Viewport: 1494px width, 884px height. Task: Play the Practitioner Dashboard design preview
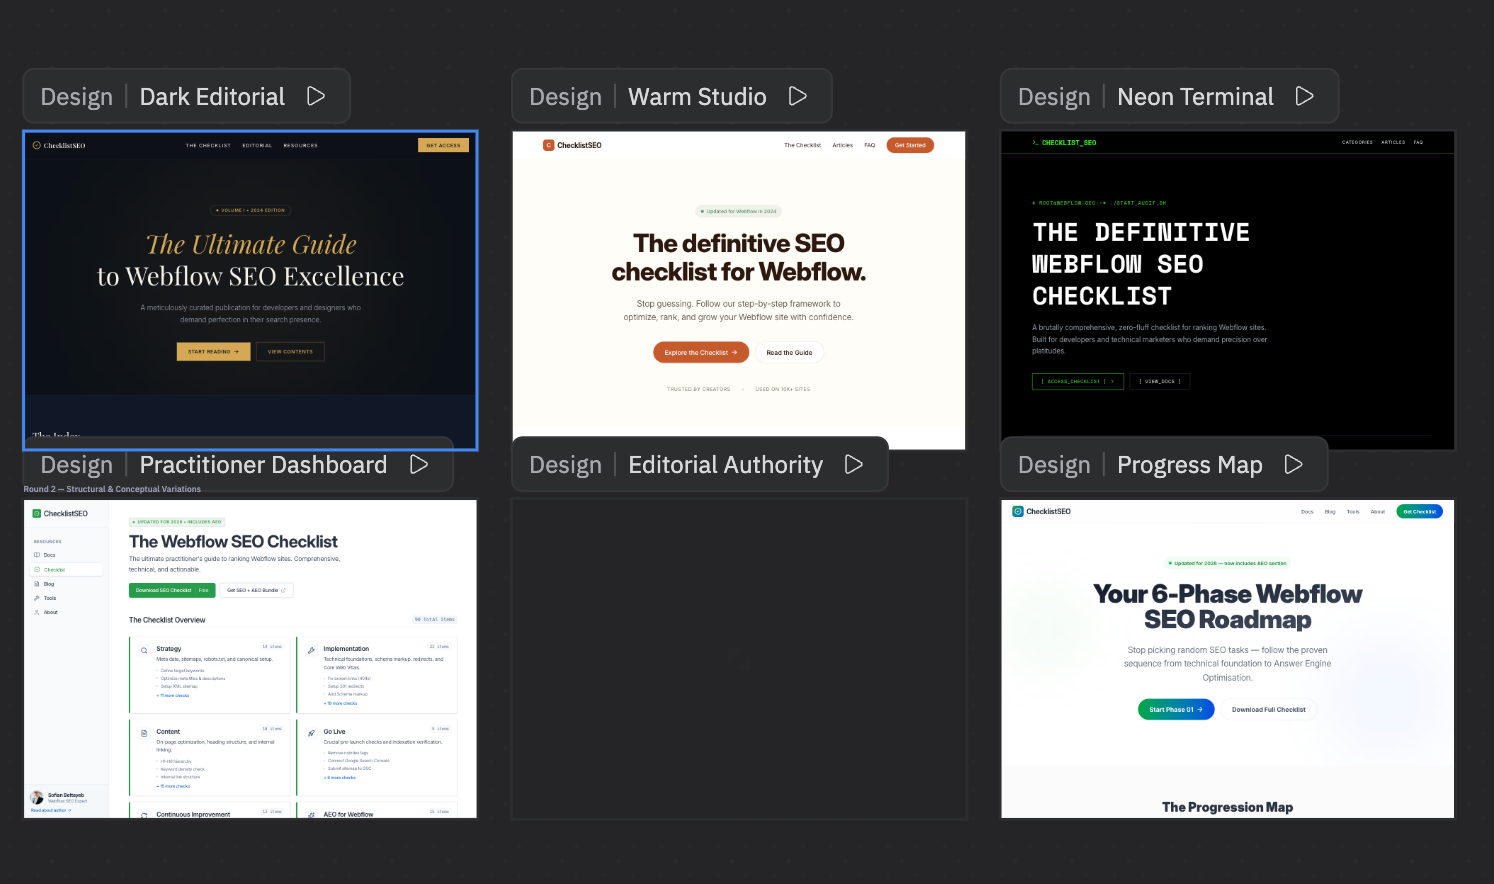(x=419, y=464)
